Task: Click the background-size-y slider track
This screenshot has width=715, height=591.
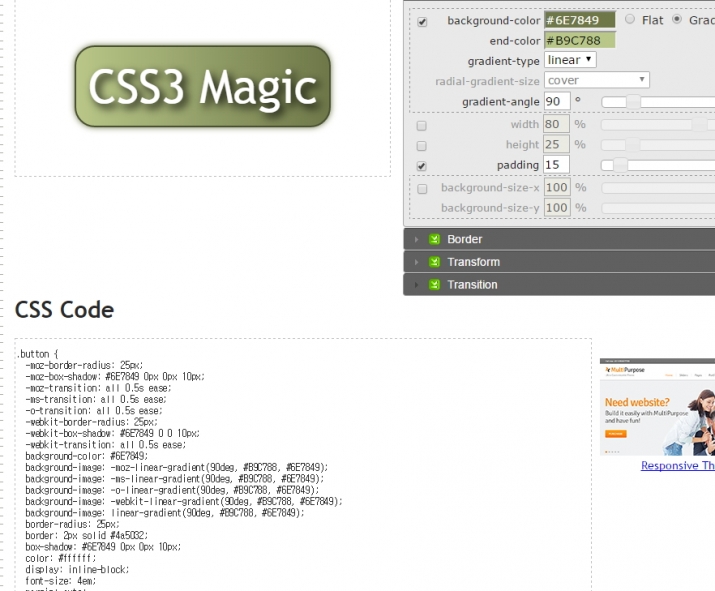Action: click(658, 208)
